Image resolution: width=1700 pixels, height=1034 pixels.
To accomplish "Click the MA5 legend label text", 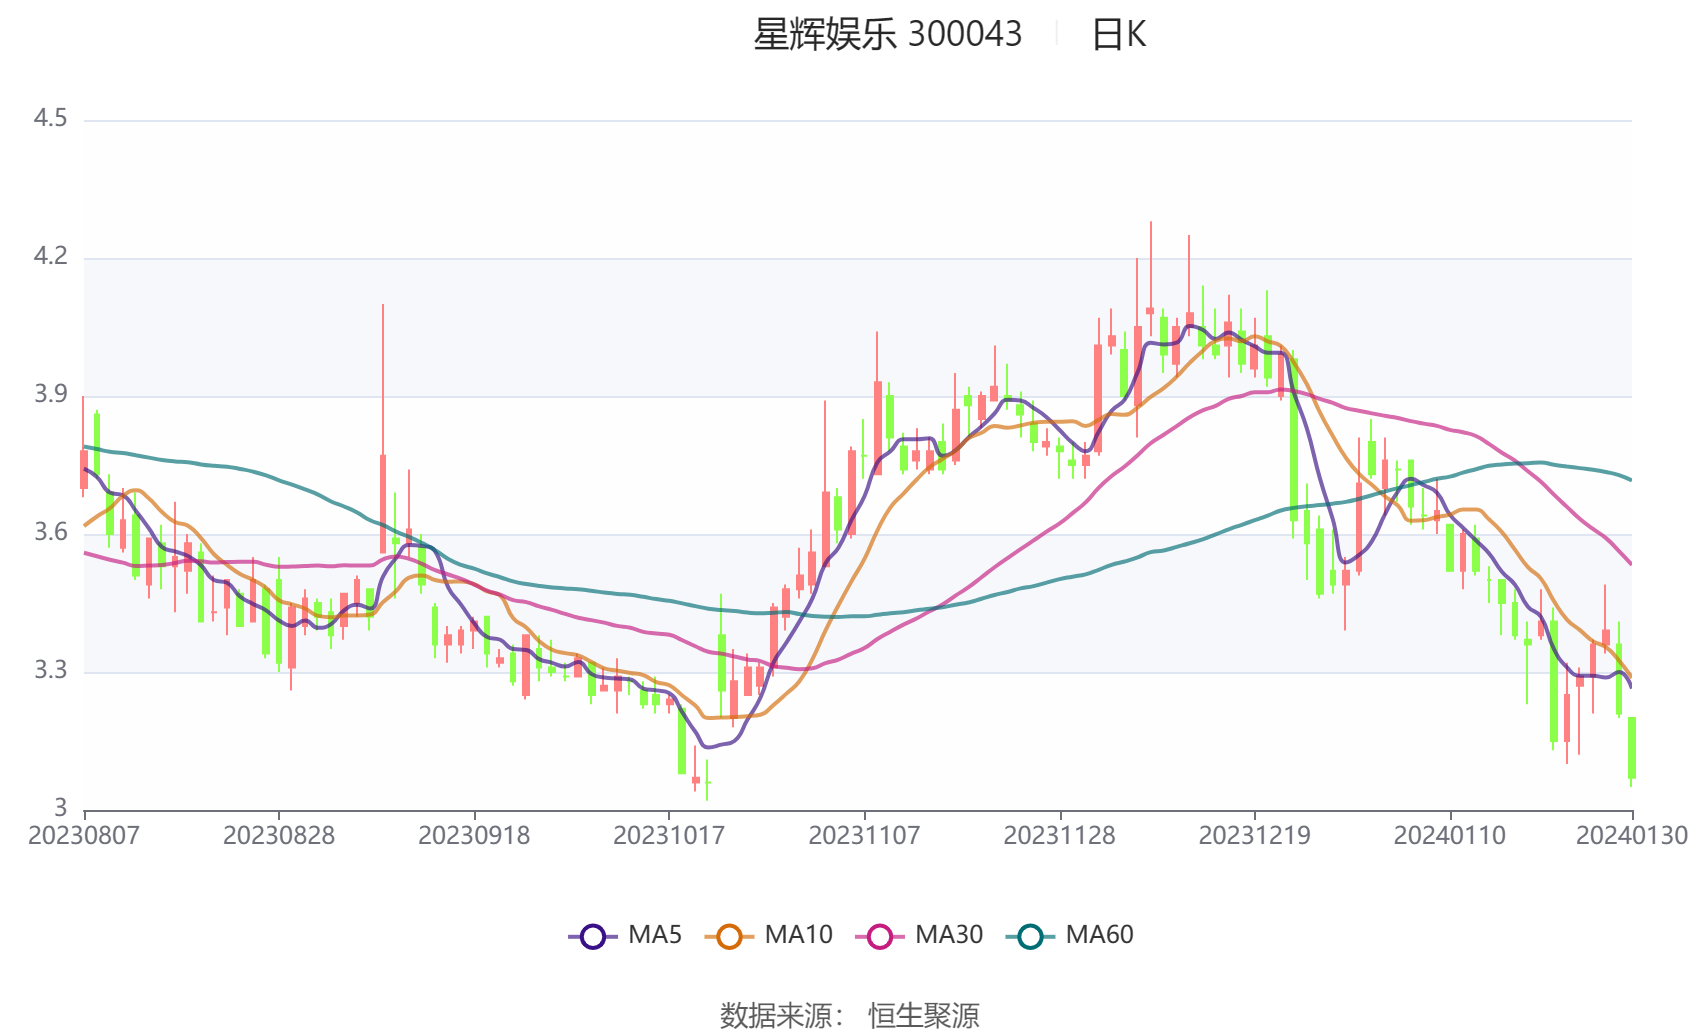I will point(655,935).
